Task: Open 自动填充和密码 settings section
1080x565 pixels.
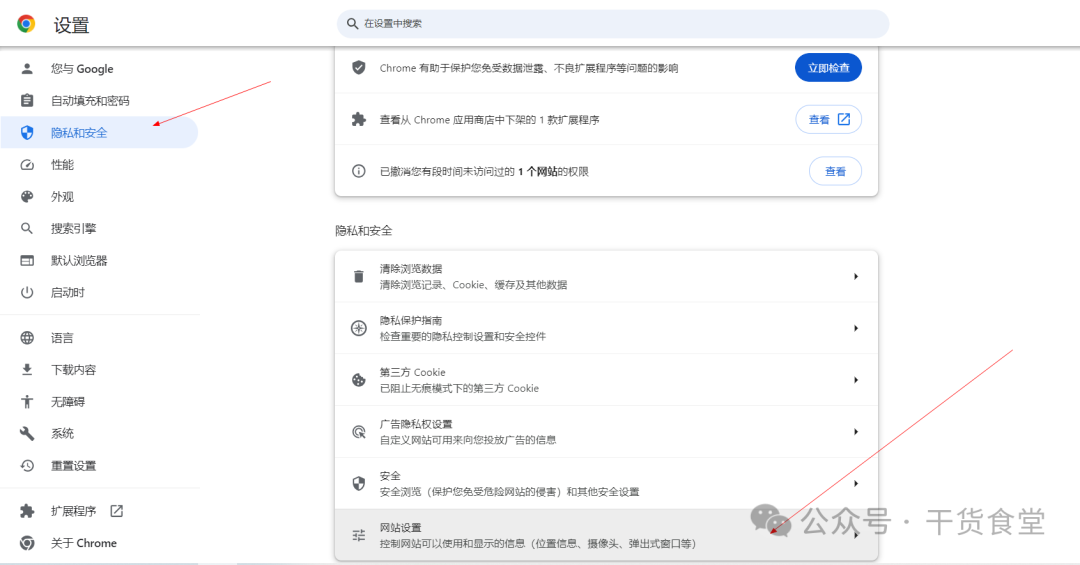Action: (x=99, y=101)
